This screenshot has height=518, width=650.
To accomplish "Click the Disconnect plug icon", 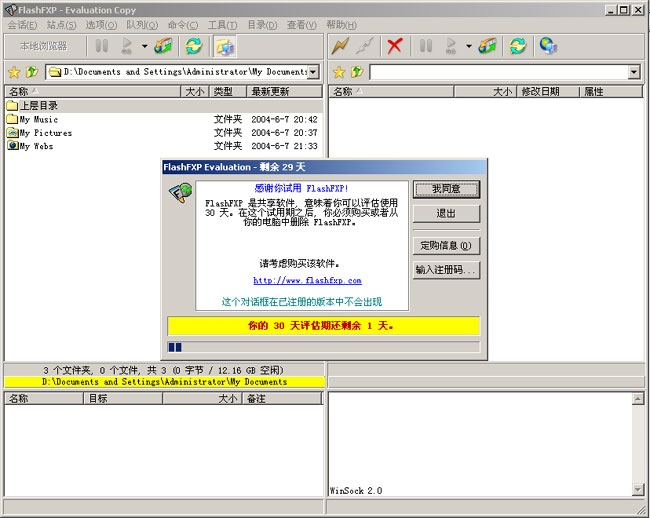I will tap(365, 46).
